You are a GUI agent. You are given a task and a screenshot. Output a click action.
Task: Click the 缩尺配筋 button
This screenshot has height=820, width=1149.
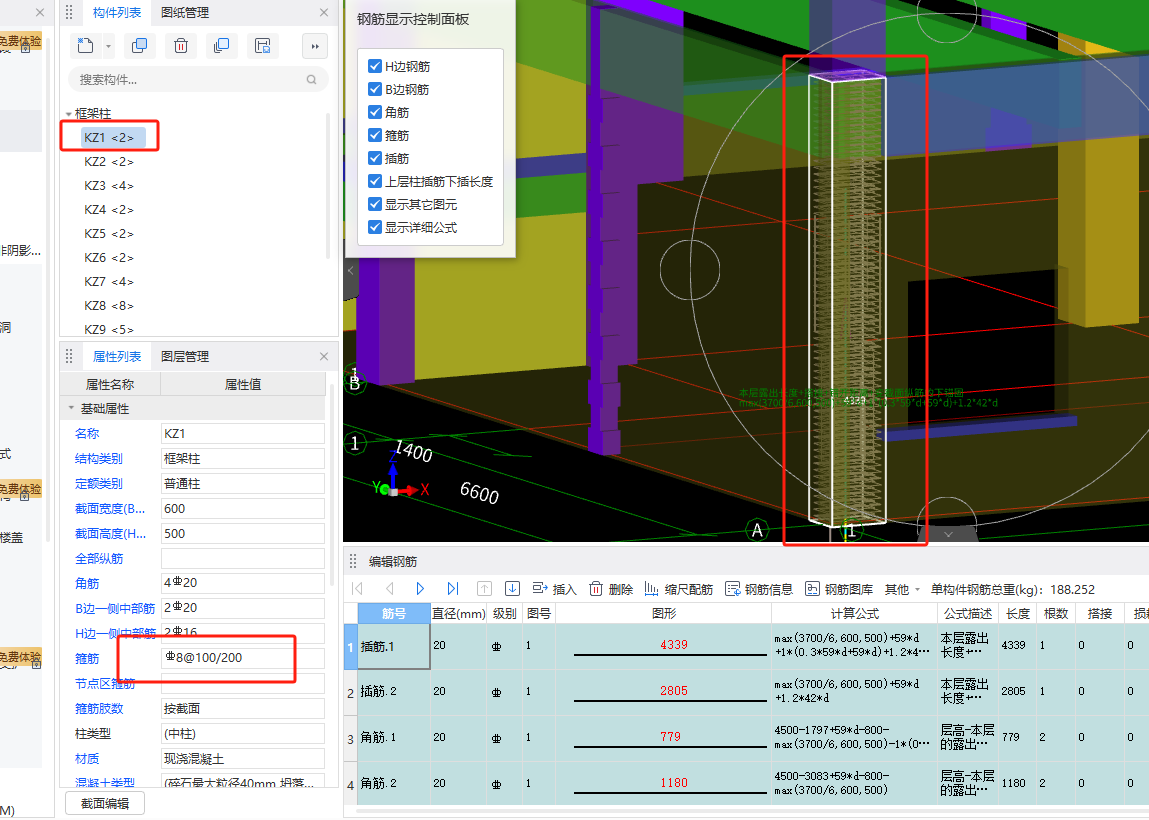pyautogui.click(x=679, y=589)
